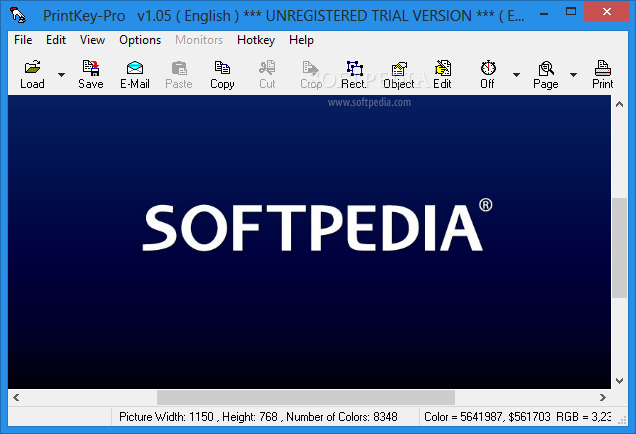Image resolution: width=636 pixels, height=434 pixels.
Task: Save the captured image
Action: click(x=91, y=75)
